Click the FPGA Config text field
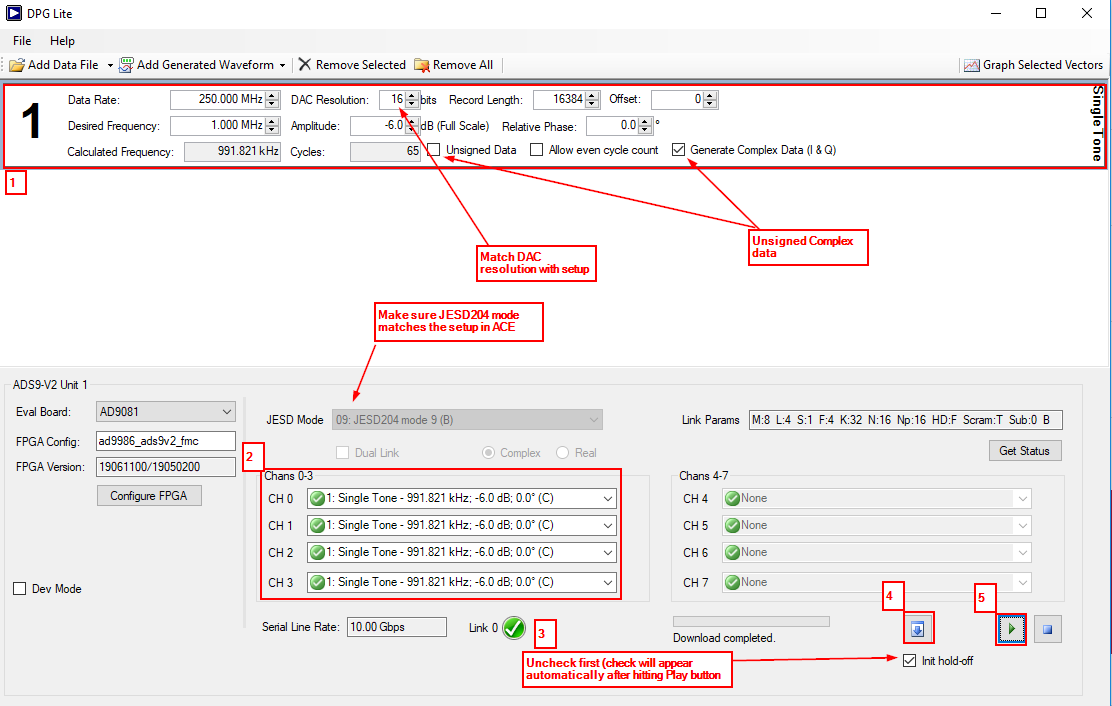 [x=166, y=441]
